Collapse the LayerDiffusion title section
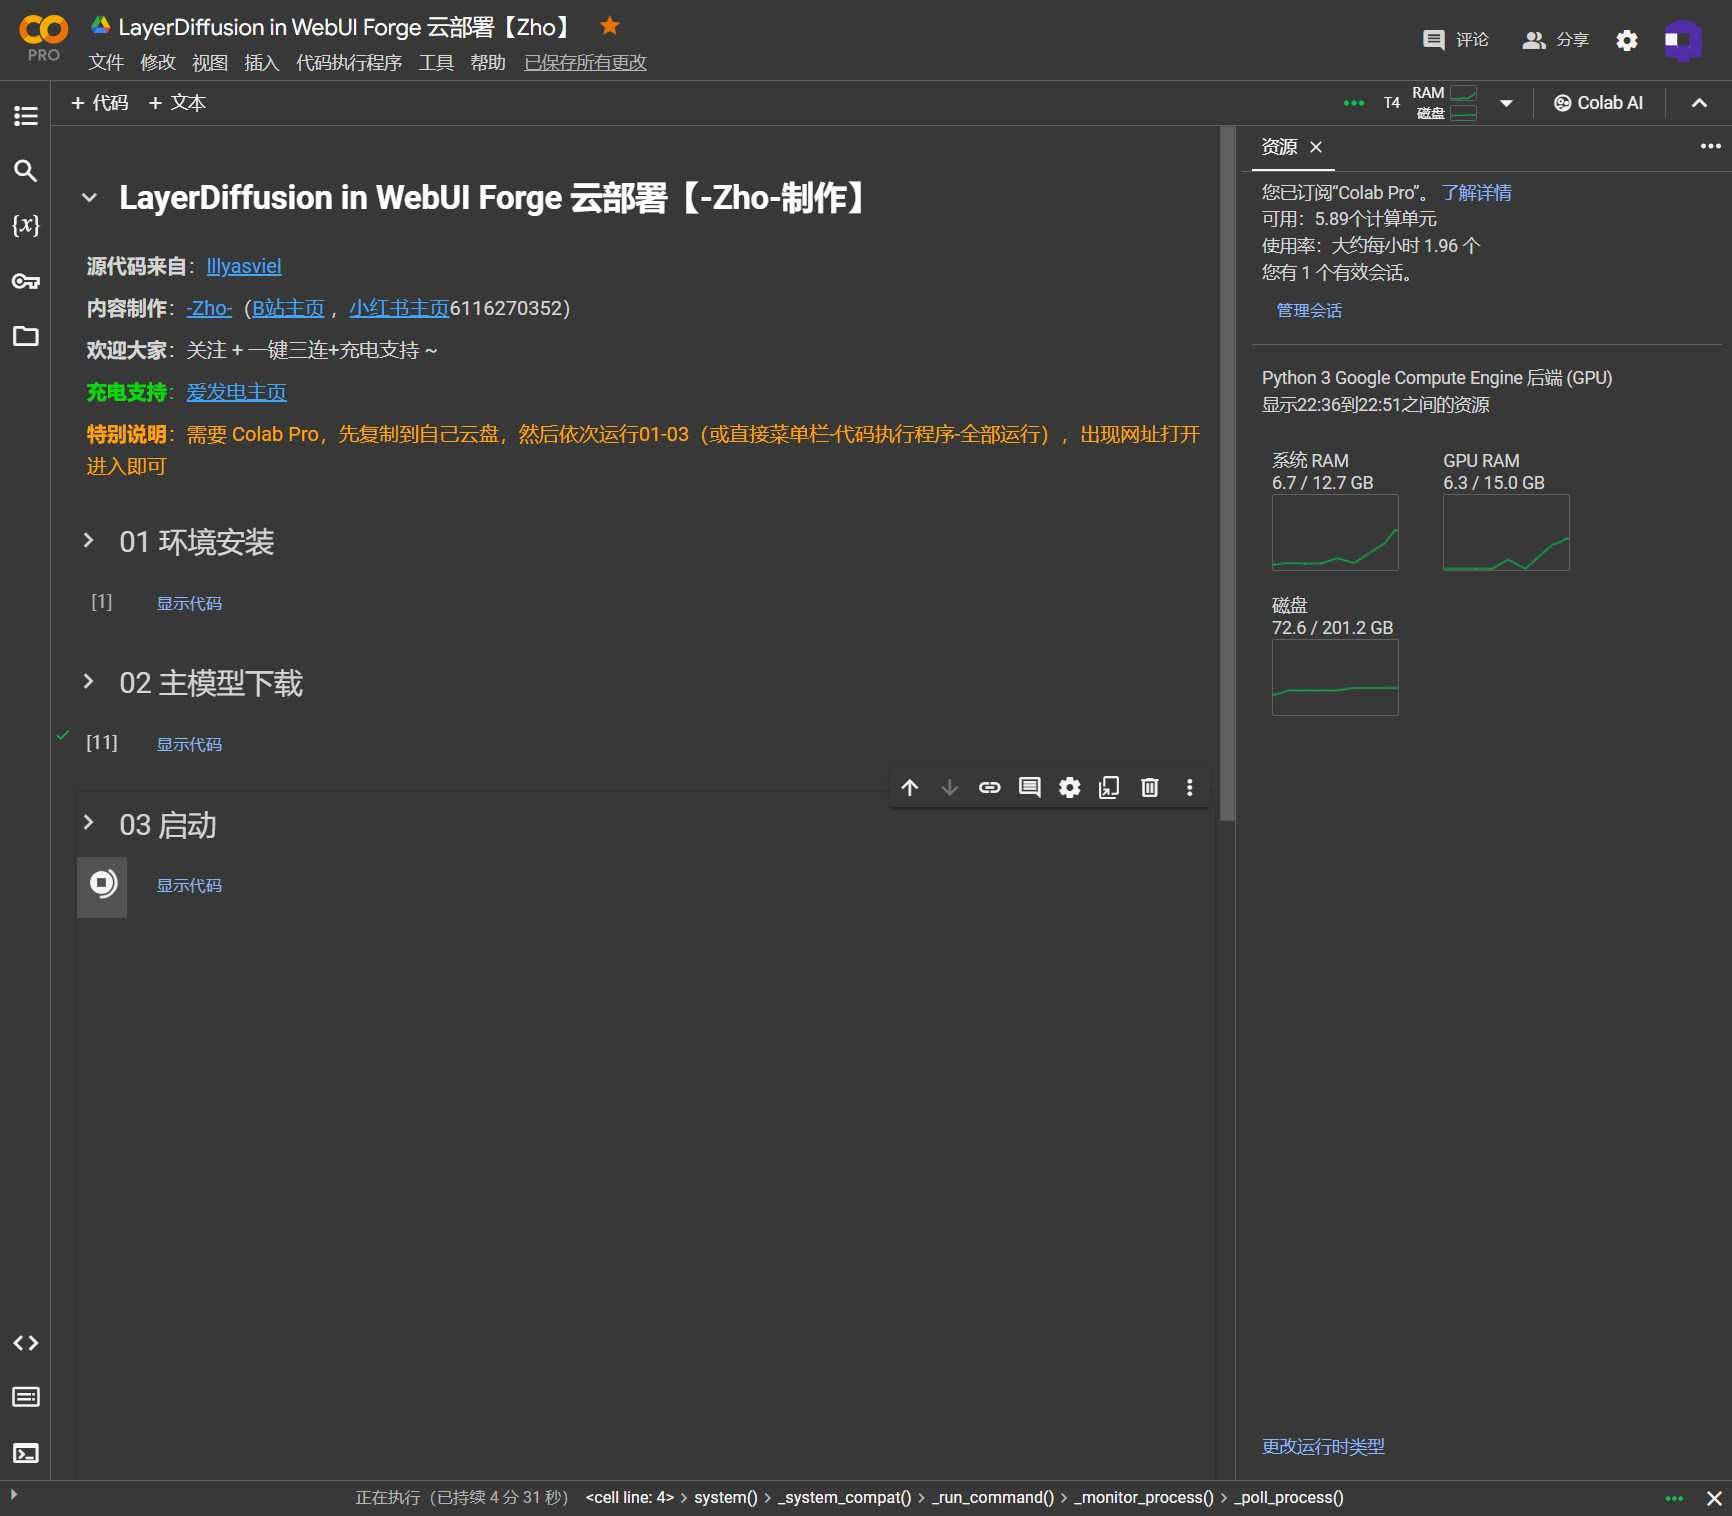The height and width of the screenshot is (1516, 1732). click(x=89, y=198)
